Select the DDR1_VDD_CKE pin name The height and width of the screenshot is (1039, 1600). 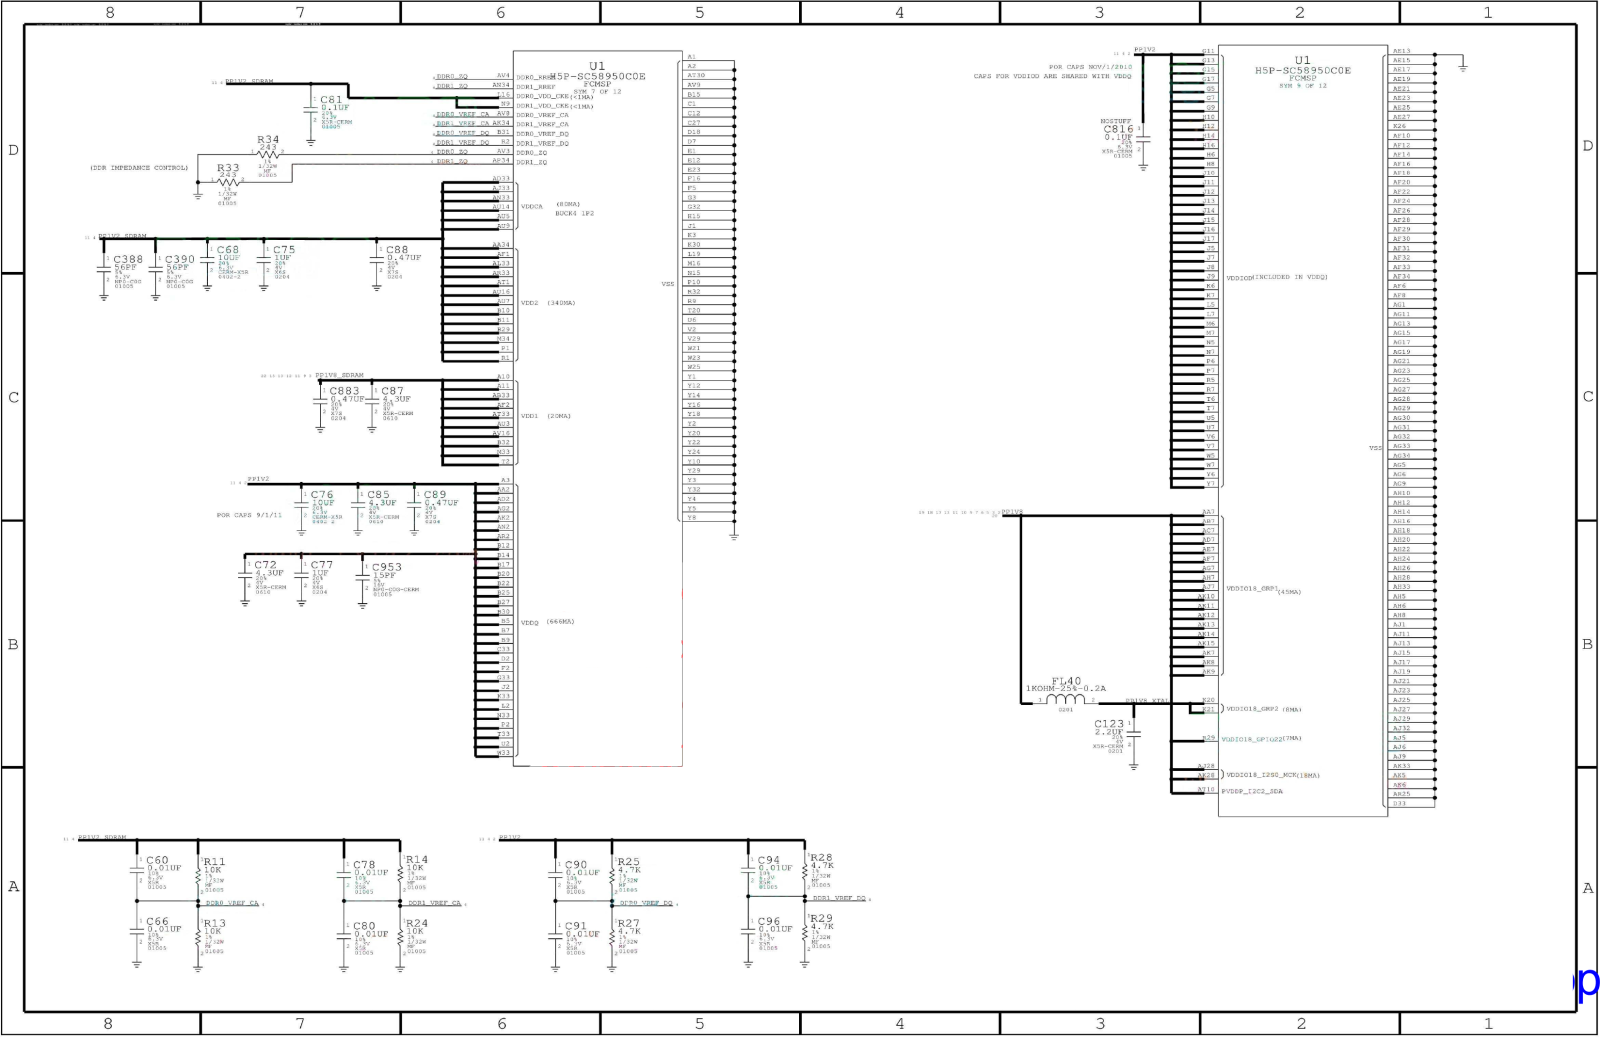pyautogui.click(x=543, y=106)
